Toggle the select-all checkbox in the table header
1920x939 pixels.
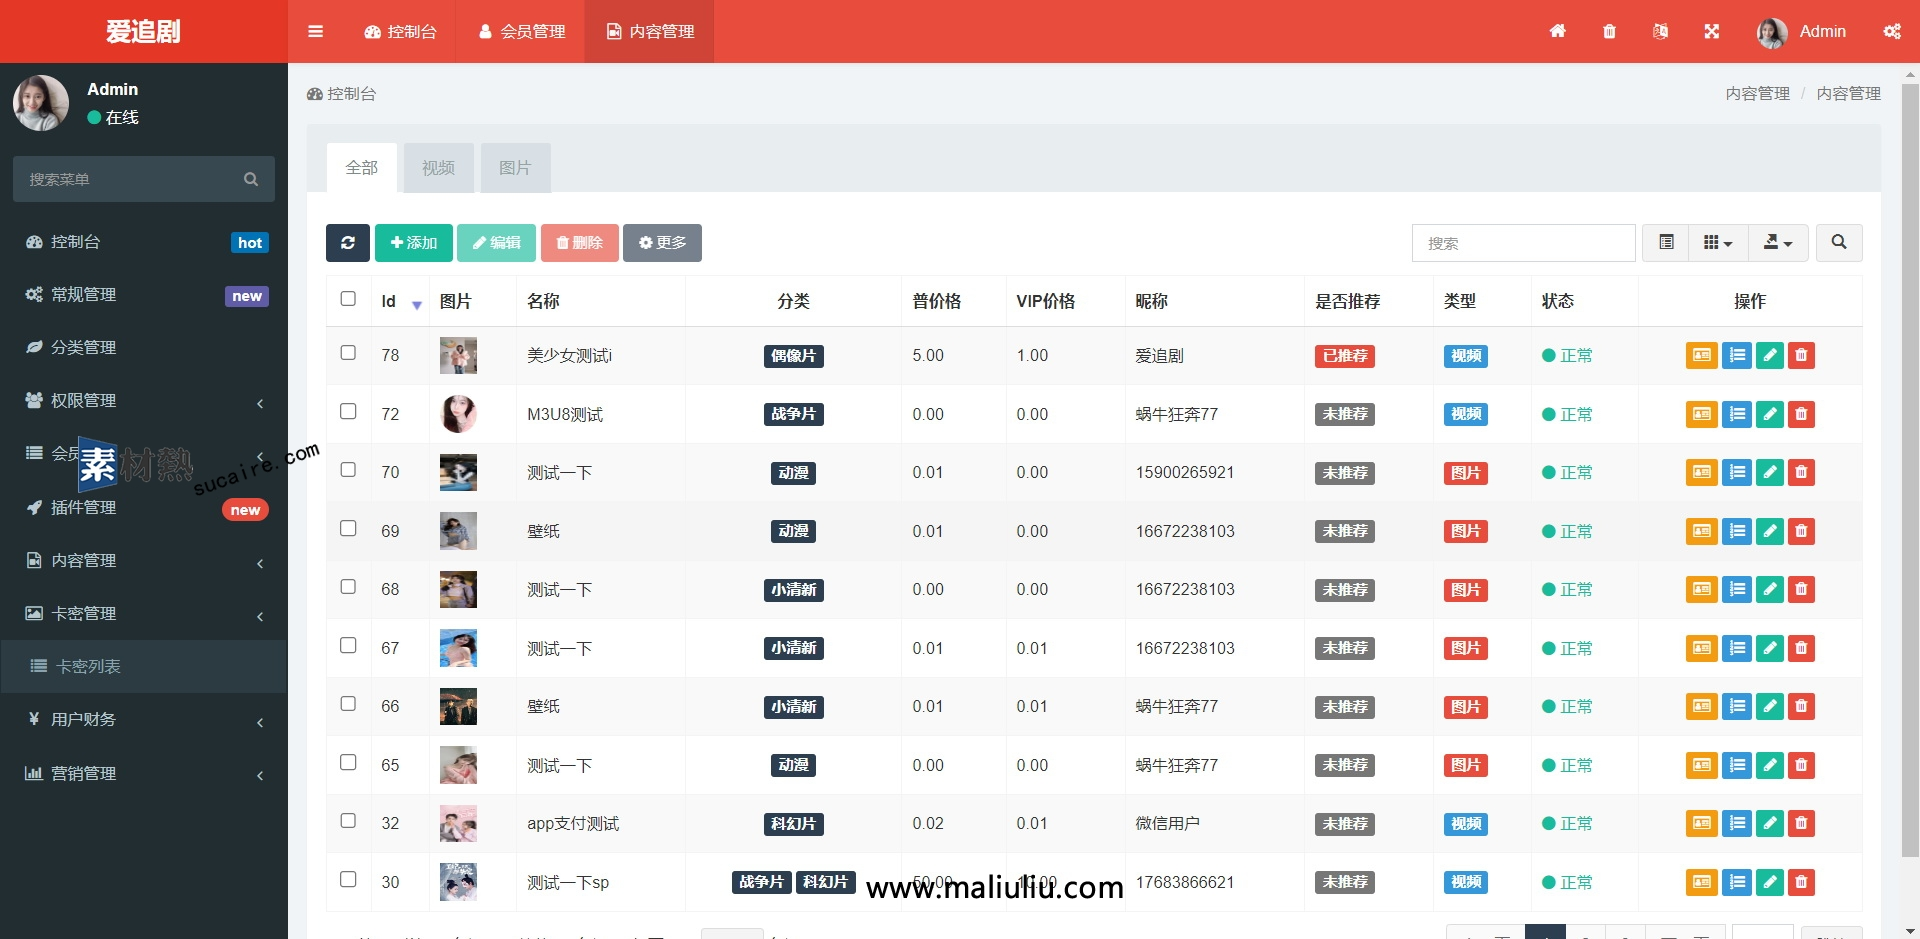(x=348, y=298)
